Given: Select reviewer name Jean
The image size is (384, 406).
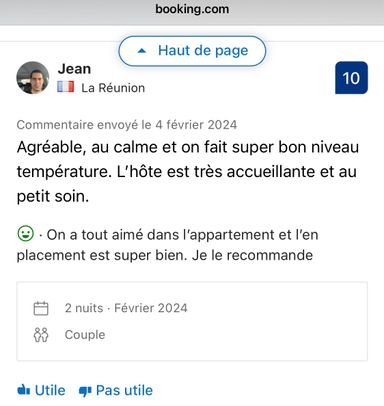Looking at the screenshot, I should [x=74, y=69].
